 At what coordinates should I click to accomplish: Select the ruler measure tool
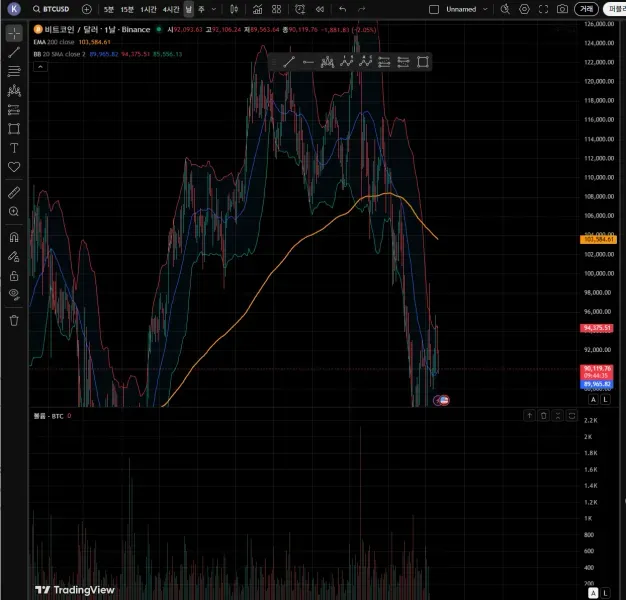tap(14, 193)
